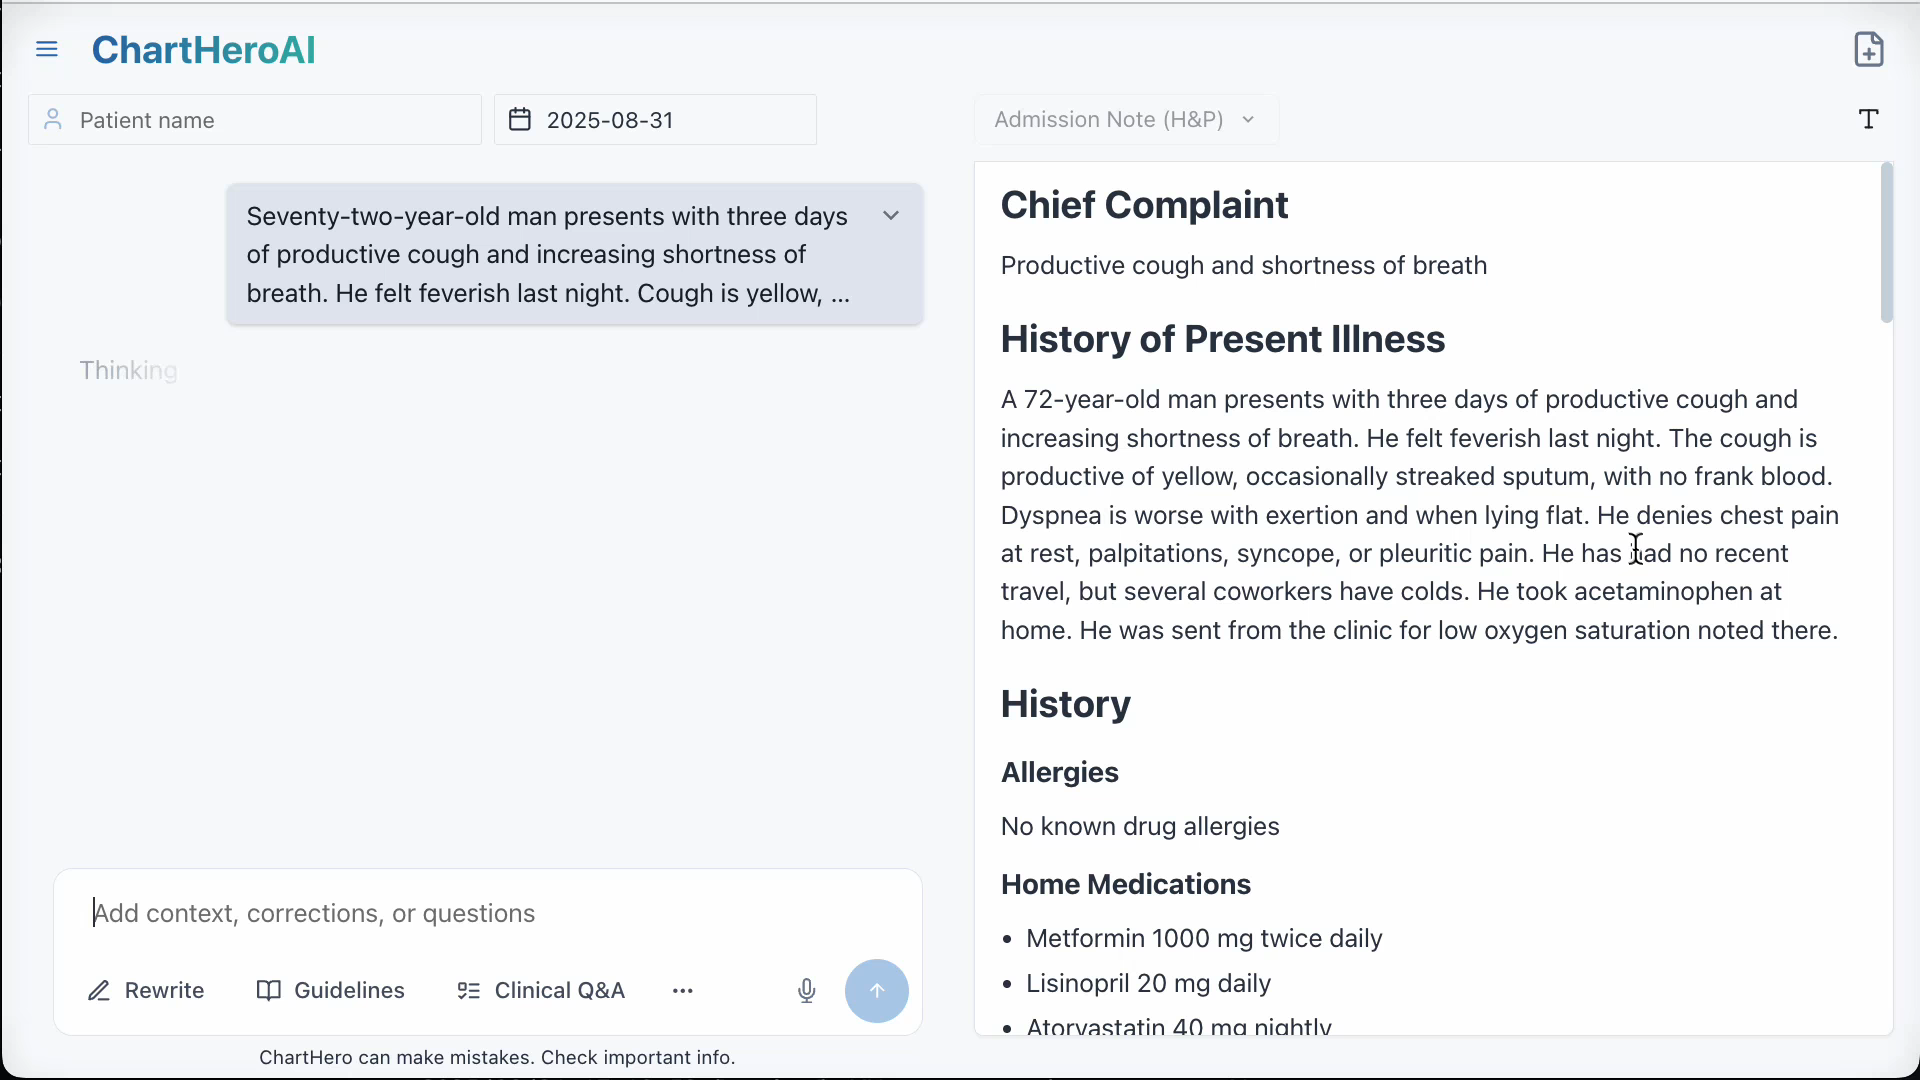Click the text formatting T icon
This screenshot has height=1080, width=1920.
click(x=1868, y=120)
